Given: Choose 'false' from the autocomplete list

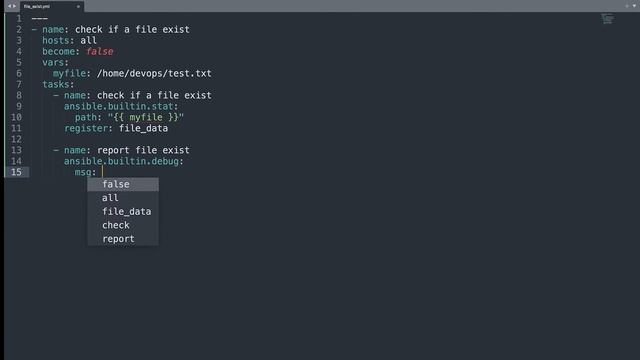Looking at the screenshot, I should [123, 184].
